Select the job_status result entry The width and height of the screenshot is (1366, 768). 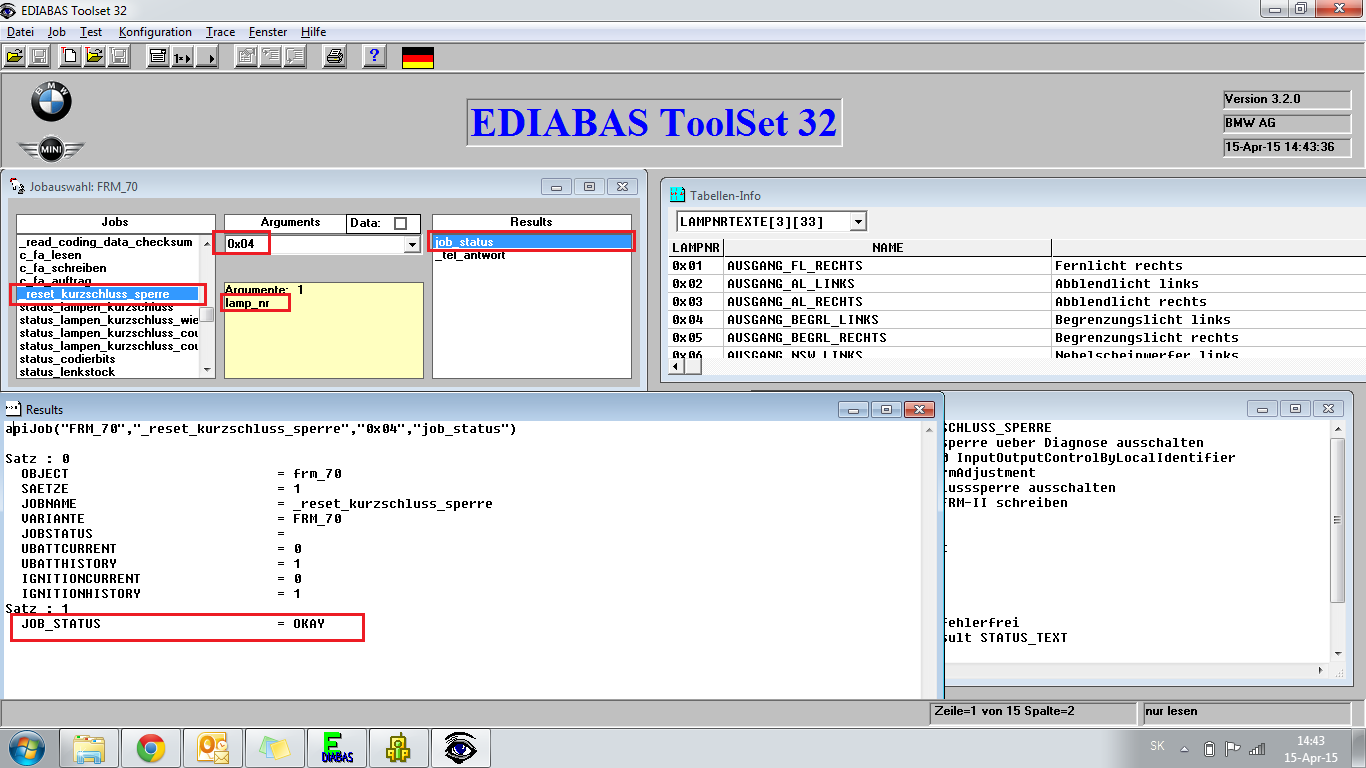[x=464, y=242]
